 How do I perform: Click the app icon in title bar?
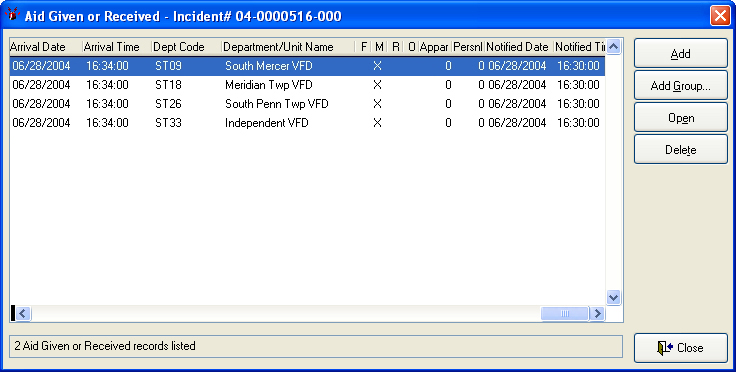[12, 15]
